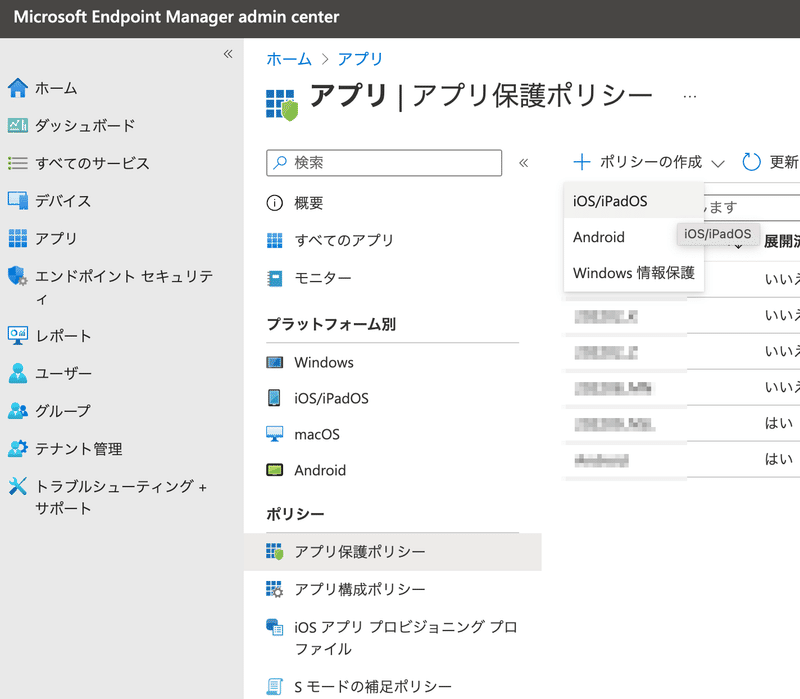Image resolution: width=800 pixels, height=699 pixels.
Task: Select macOS under プラットフォーム別
Action: (x=303, y=434)
